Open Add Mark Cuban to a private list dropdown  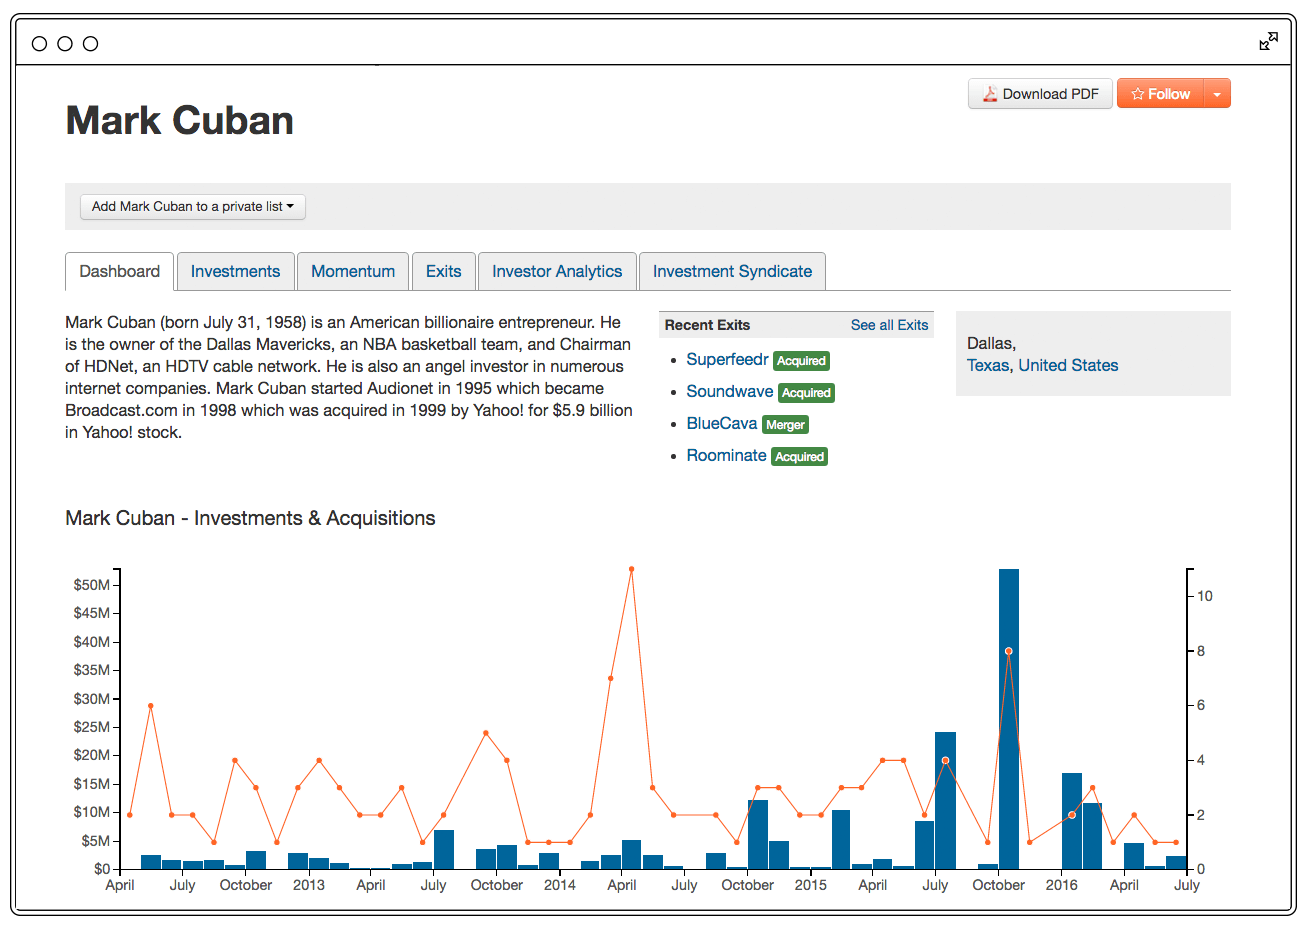[x=193, y=207]
